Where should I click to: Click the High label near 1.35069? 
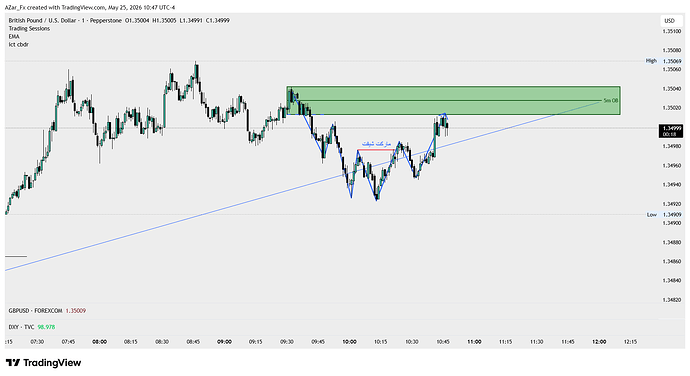[x=651, y=61]
